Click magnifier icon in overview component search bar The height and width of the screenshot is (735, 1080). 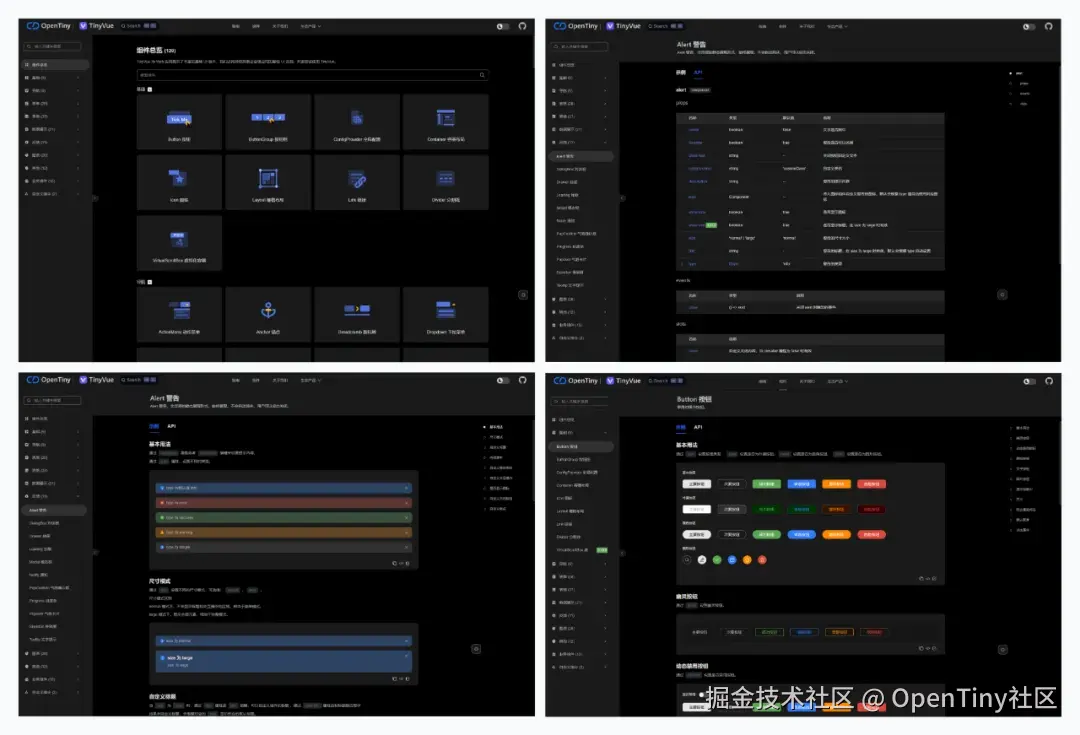point(482,75)
